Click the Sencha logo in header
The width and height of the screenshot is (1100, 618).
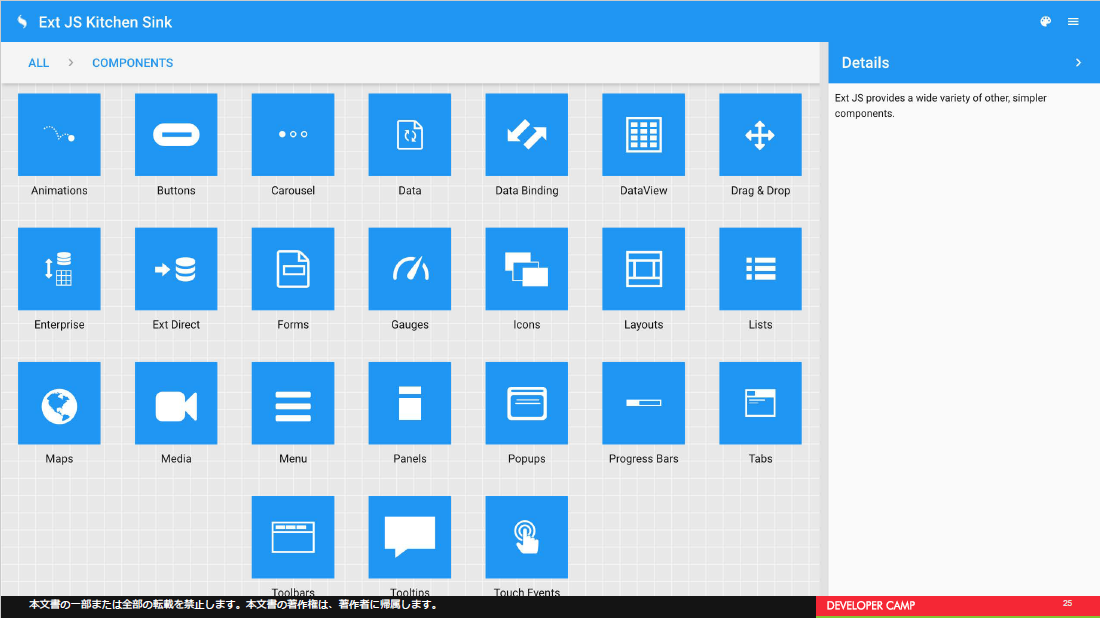pyautogui.click(x=22, y=22)
